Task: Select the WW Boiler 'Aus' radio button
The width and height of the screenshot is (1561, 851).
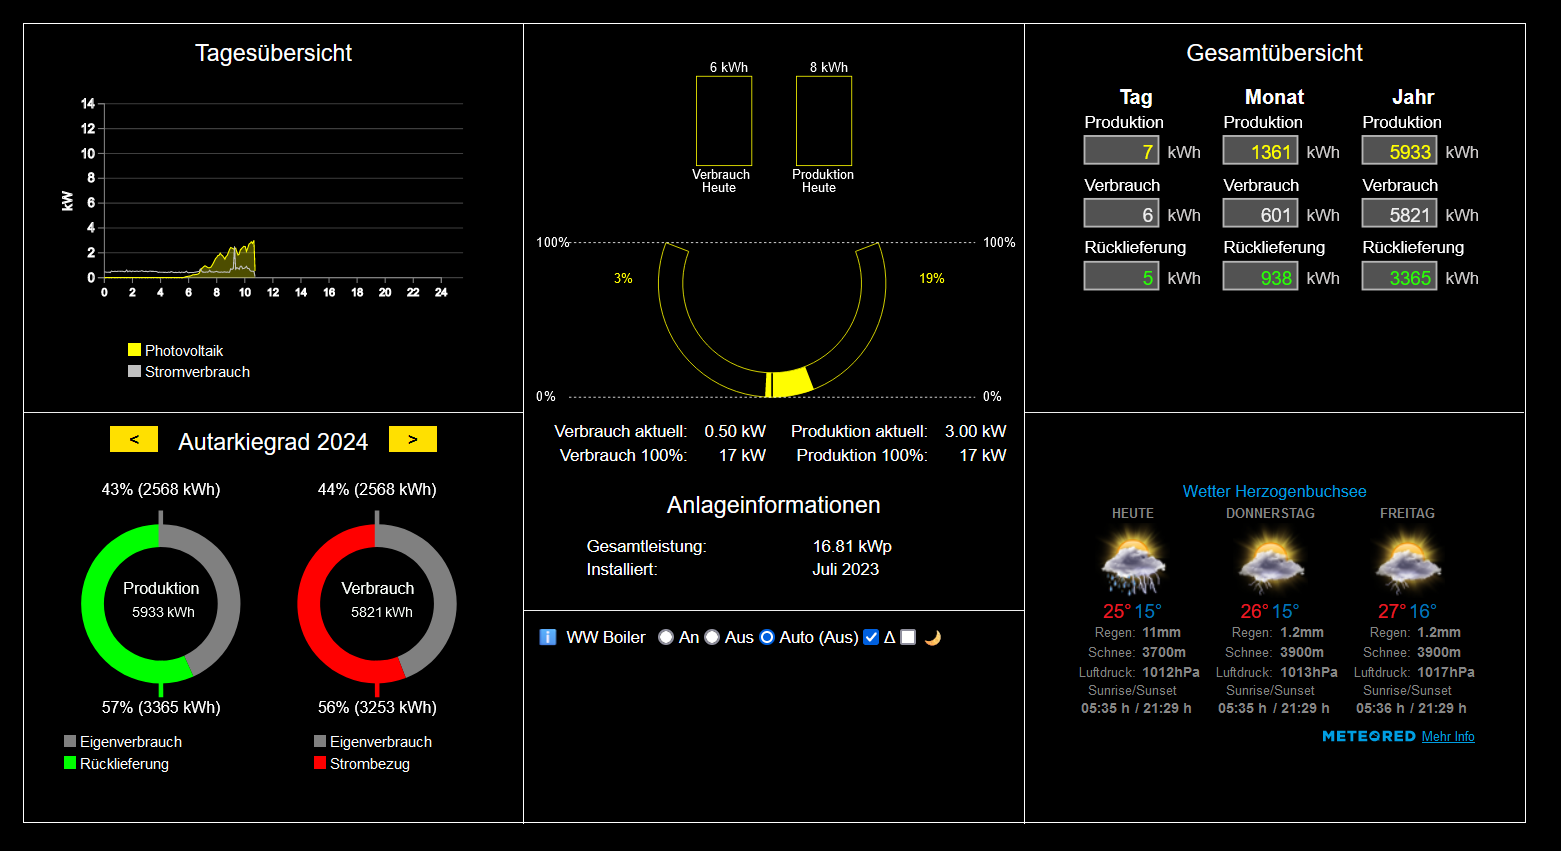Action: 712,637
